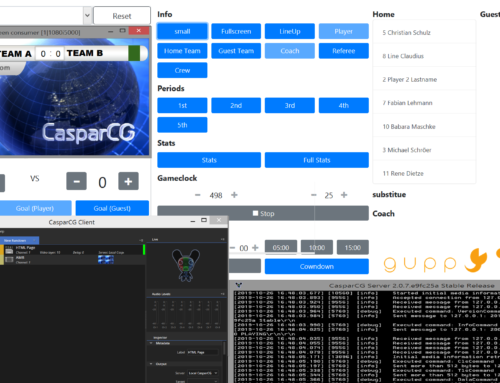
Task: Open the Audio Levels panel menu icon
Action: (x=223, y=294)
